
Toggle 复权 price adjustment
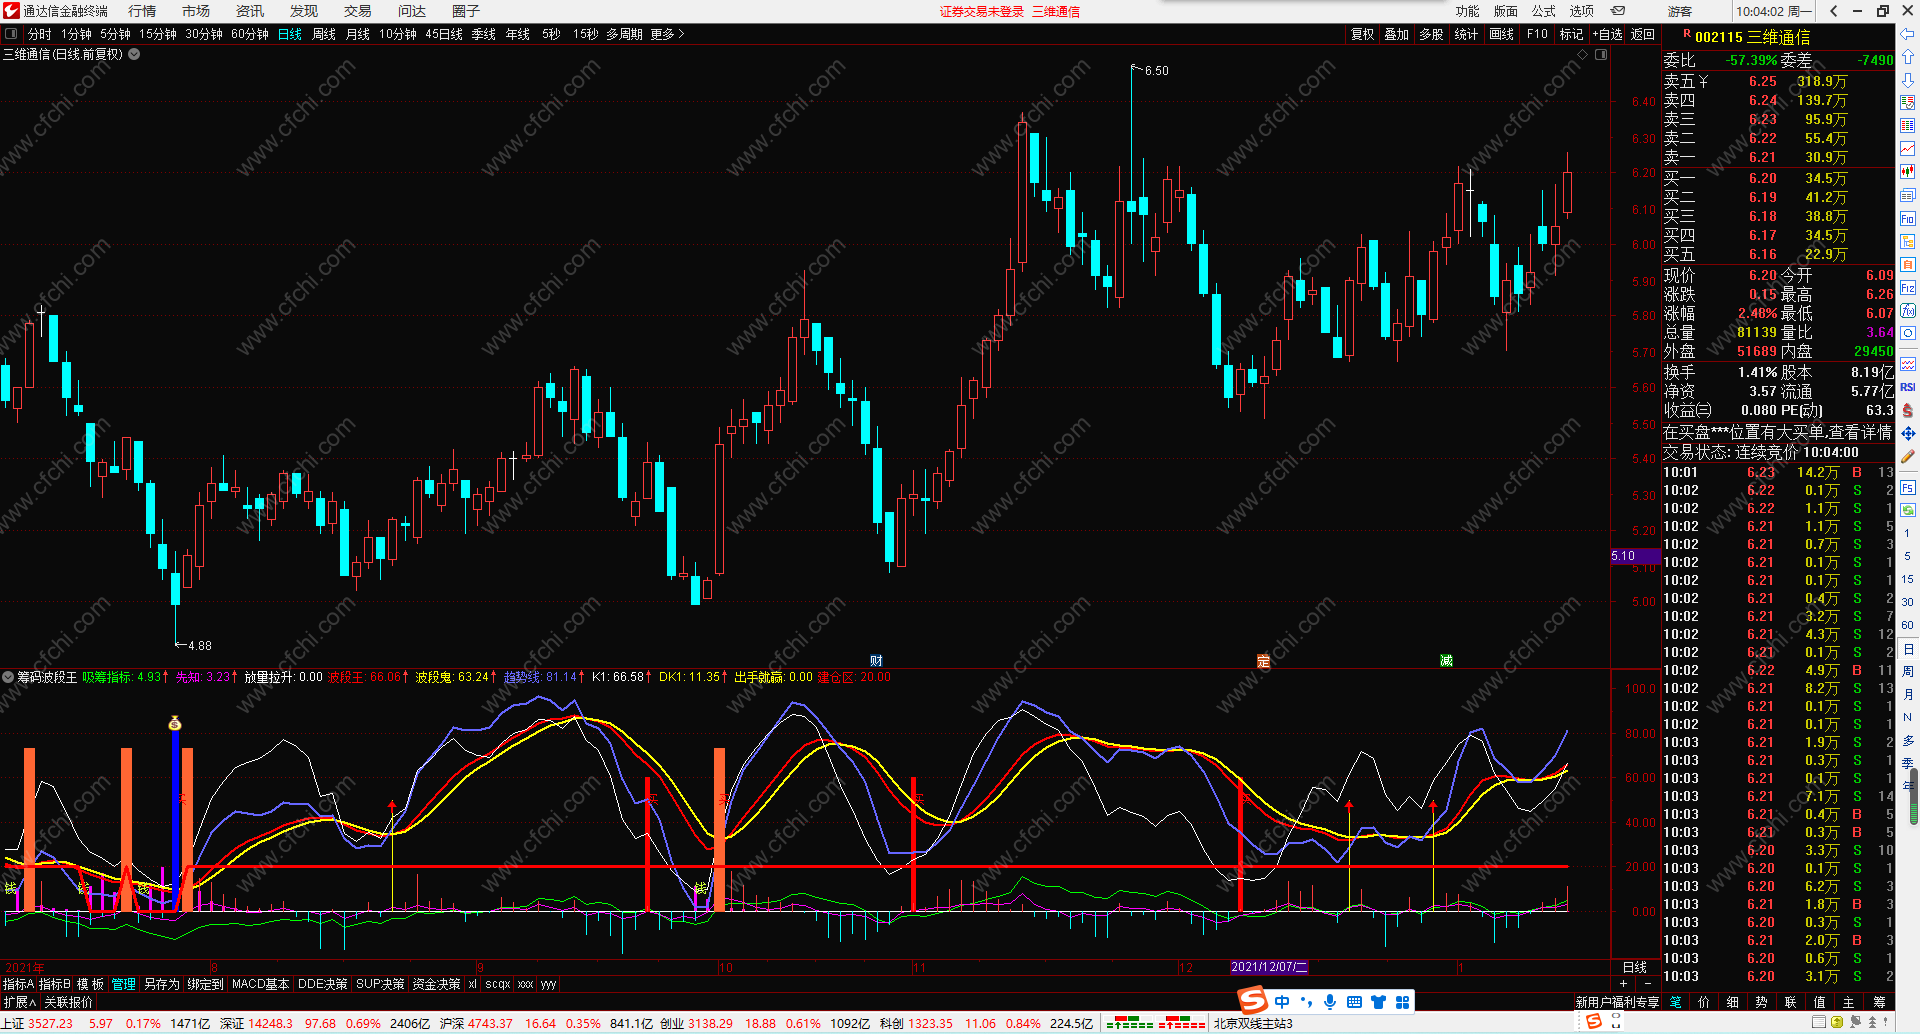(x=1362, y=34)
